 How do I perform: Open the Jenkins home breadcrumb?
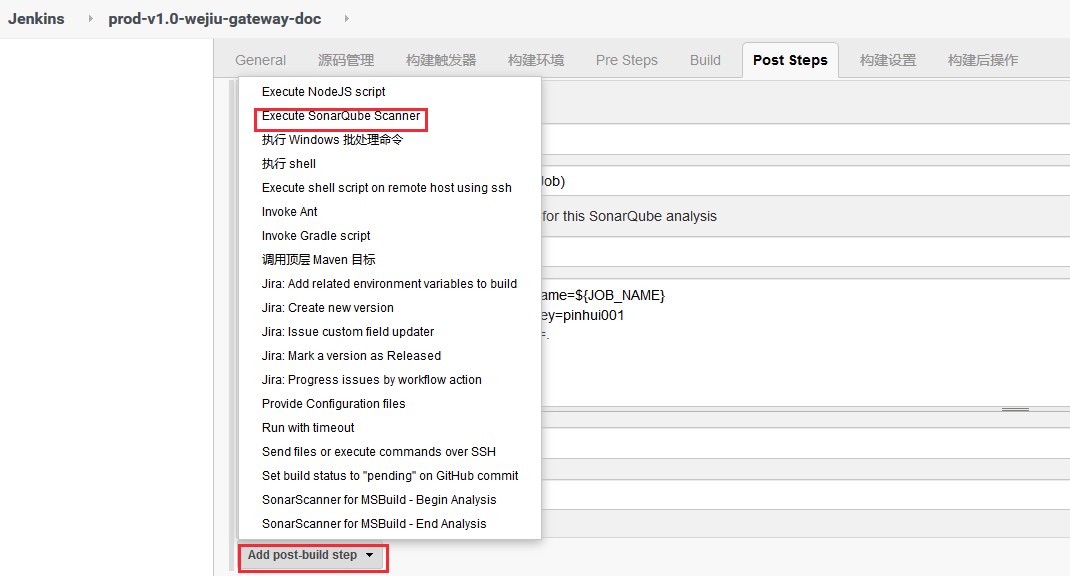[x=36, y=18]
